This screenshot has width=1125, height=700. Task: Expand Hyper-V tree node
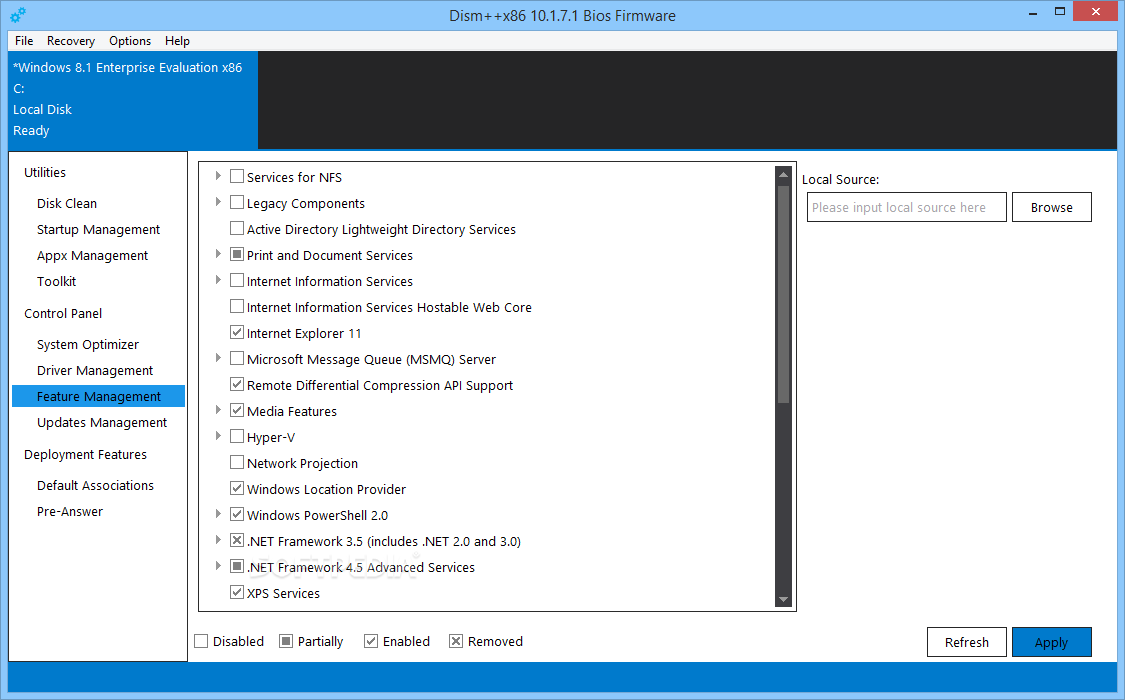218,436
